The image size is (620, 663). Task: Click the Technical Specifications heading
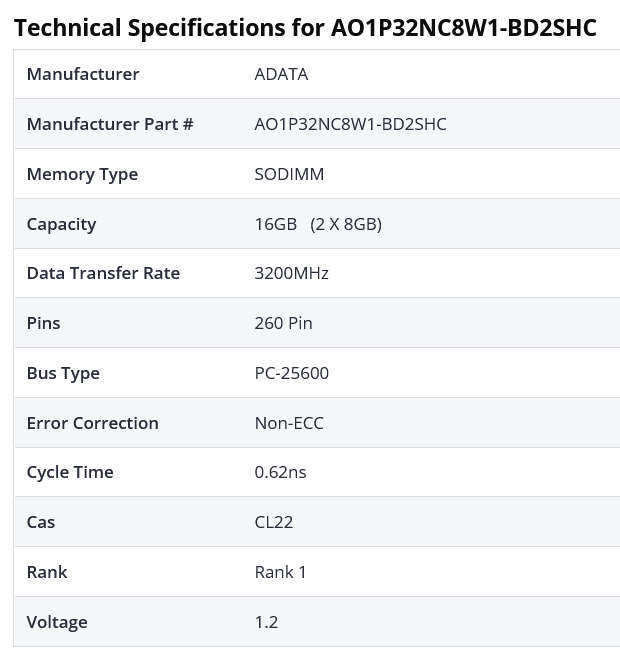pyautogui.click(x=305, y=28)
